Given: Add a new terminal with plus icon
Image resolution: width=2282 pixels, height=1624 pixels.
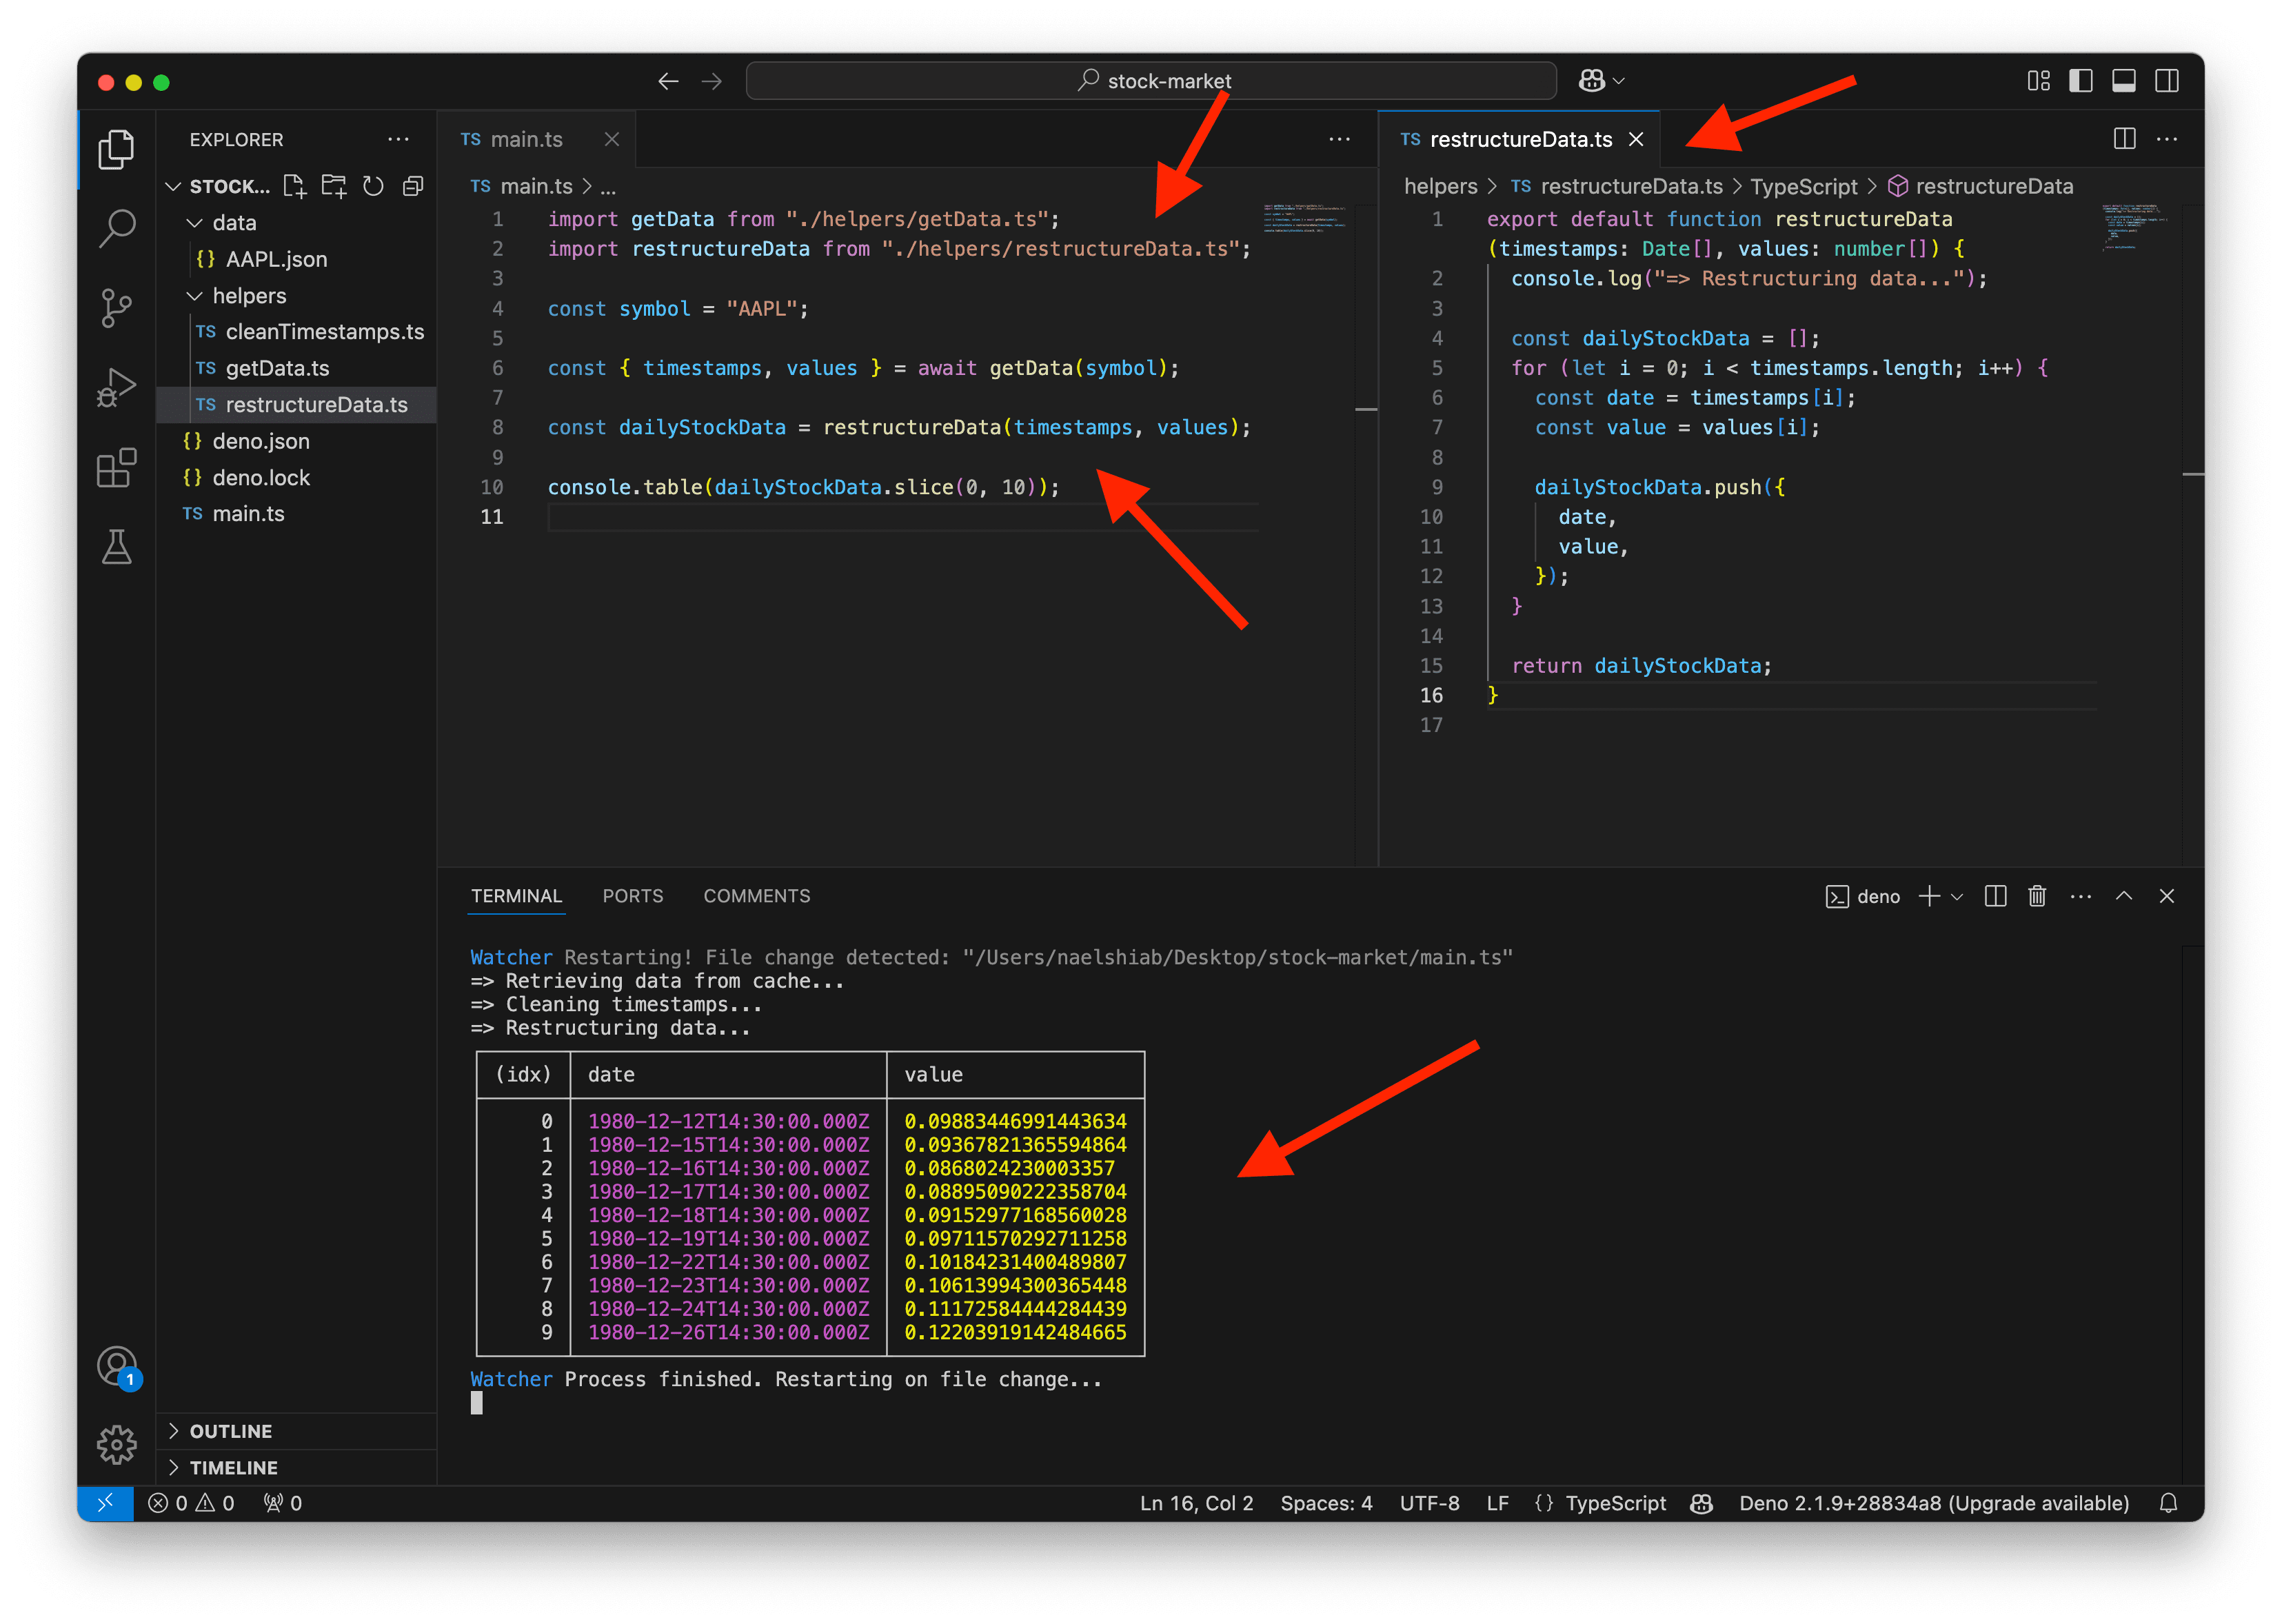Looking at the screenshot, I should (1929, 897).
